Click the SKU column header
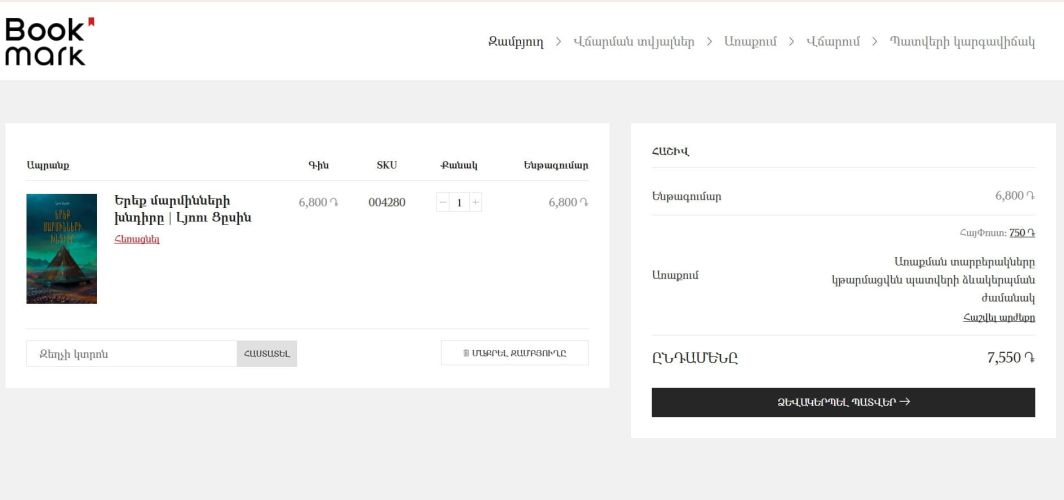This screenshot has width=1064, height=500. [386, 165]
